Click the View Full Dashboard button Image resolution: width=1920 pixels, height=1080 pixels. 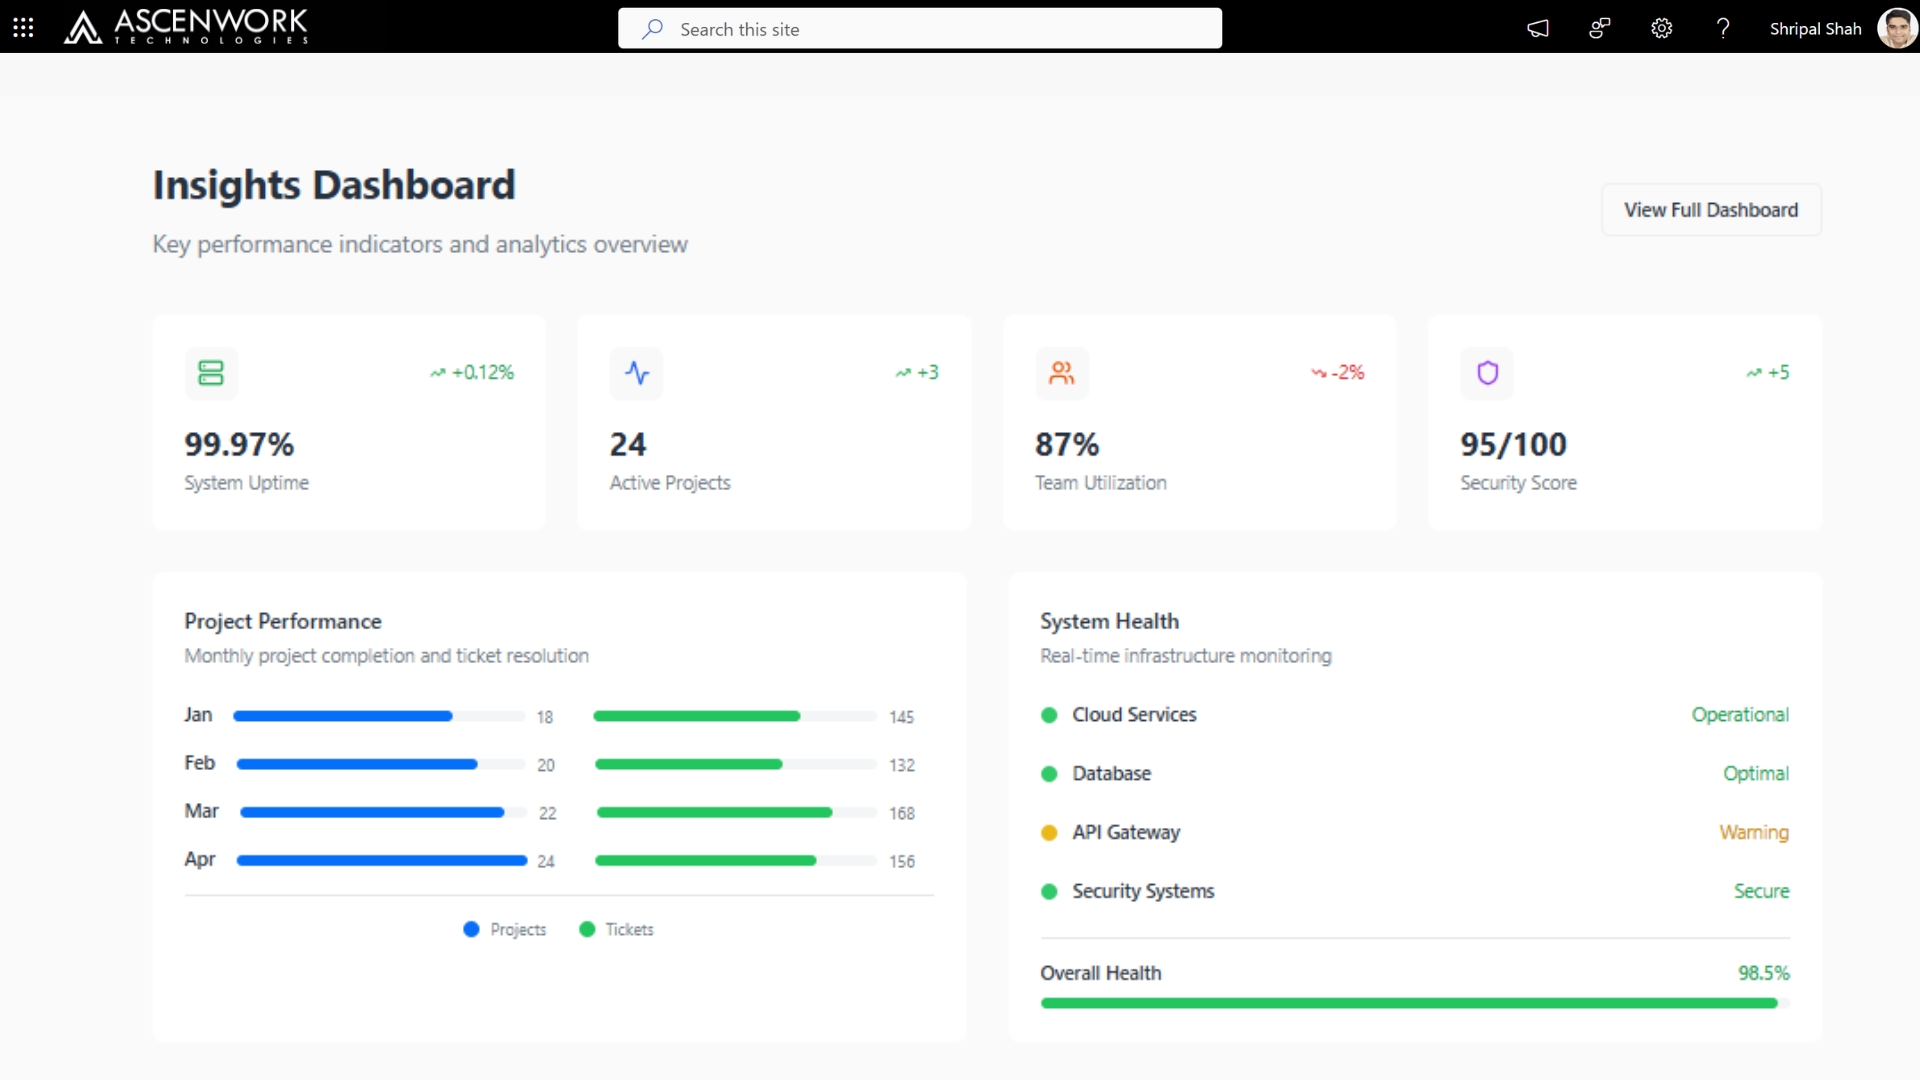pos(1711,210)
